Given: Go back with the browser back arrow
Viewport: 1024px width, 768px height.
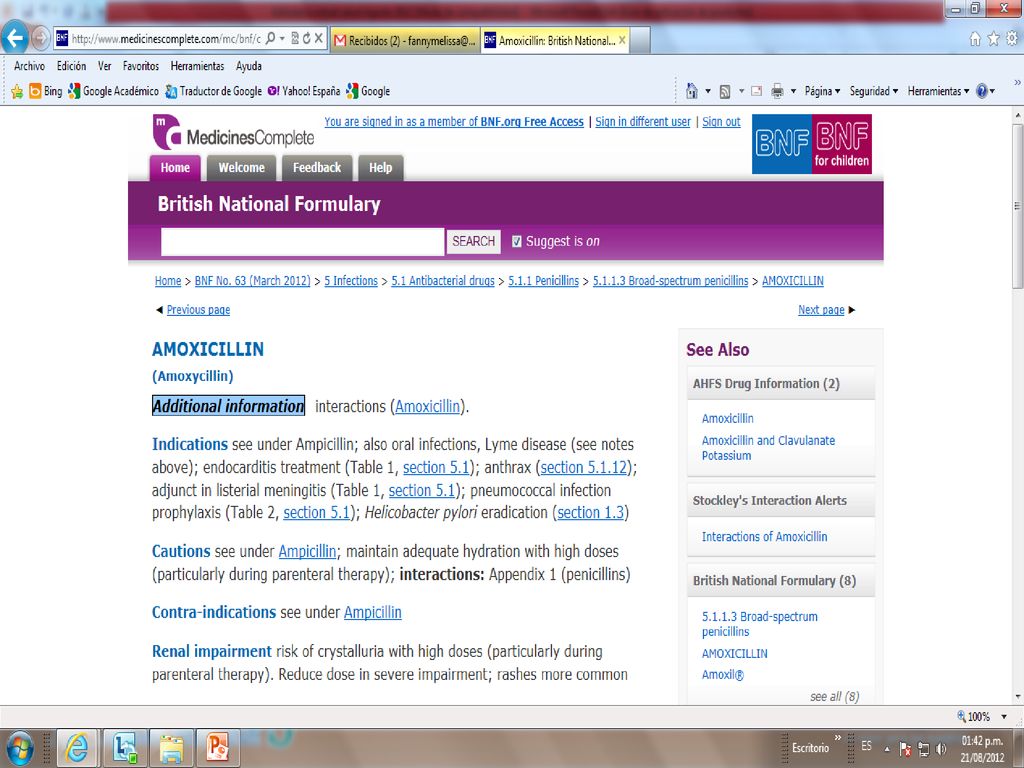Looking at the screenshot, I should [14, 39].
